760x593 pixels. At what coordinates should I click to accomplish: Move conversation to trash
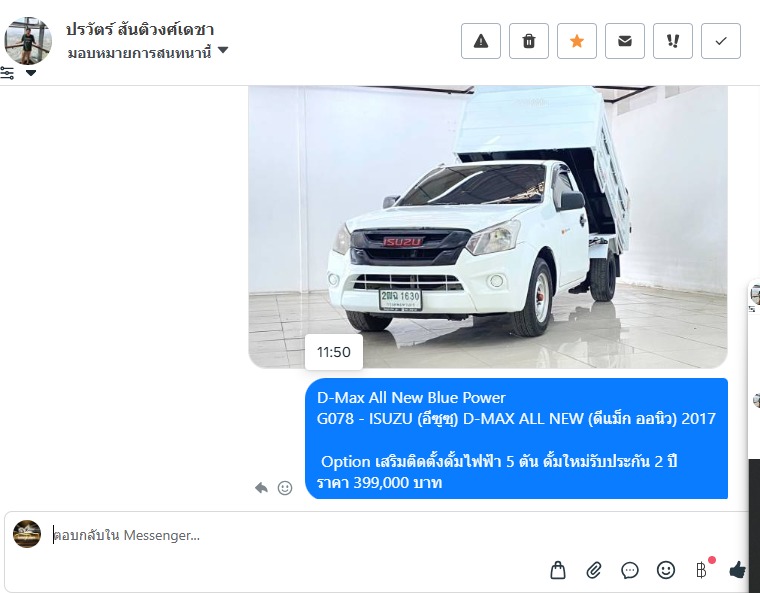(x=528, y=41)
